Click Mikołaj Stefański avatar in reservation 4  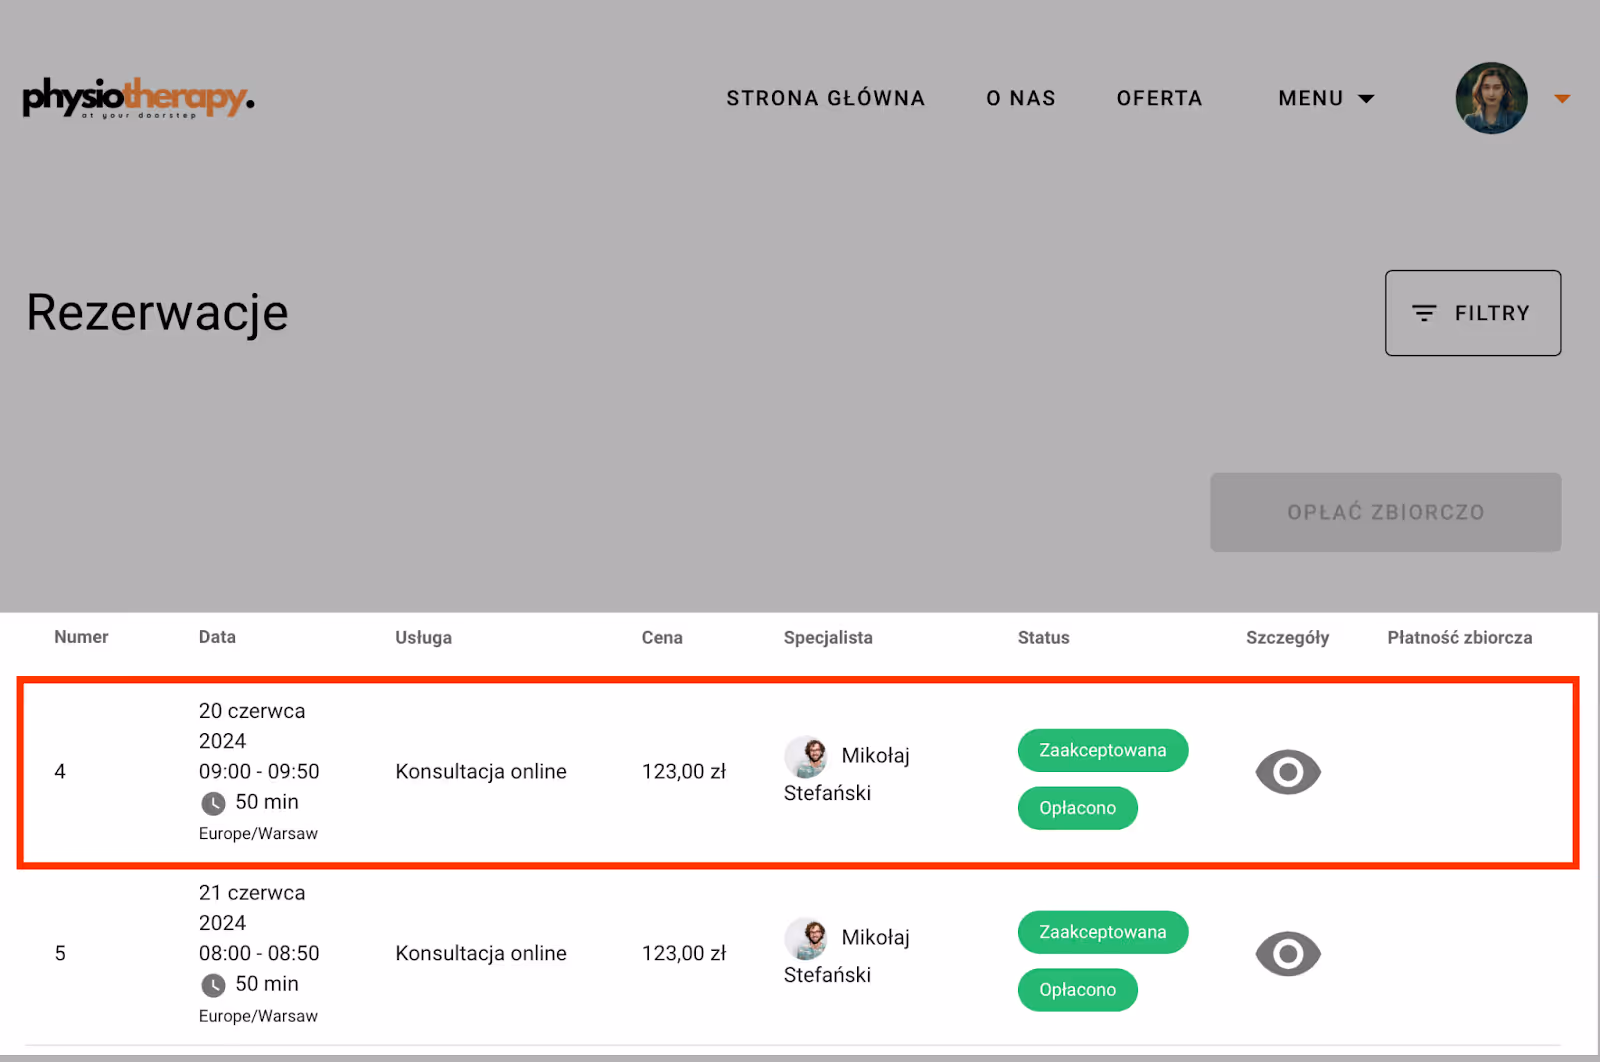point(806,757)
